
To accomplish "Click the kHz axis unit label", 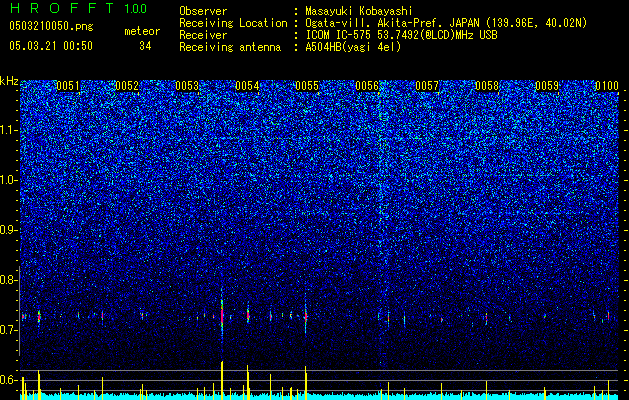I will tap(9, 81).
